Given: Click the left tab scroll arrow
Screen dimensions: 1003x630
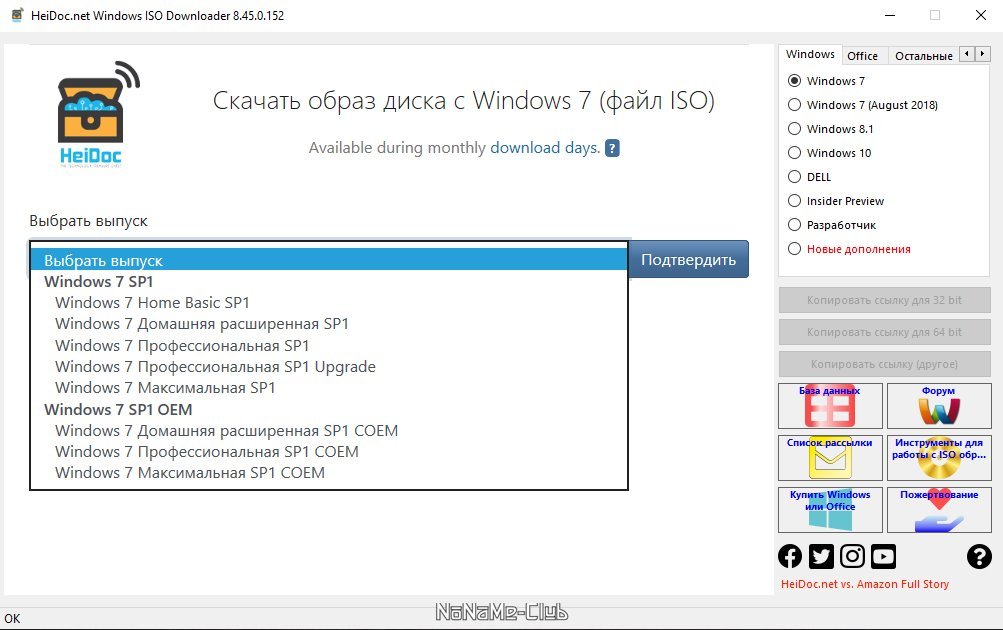Looking at the screenshot, I should tap(967, 54).
